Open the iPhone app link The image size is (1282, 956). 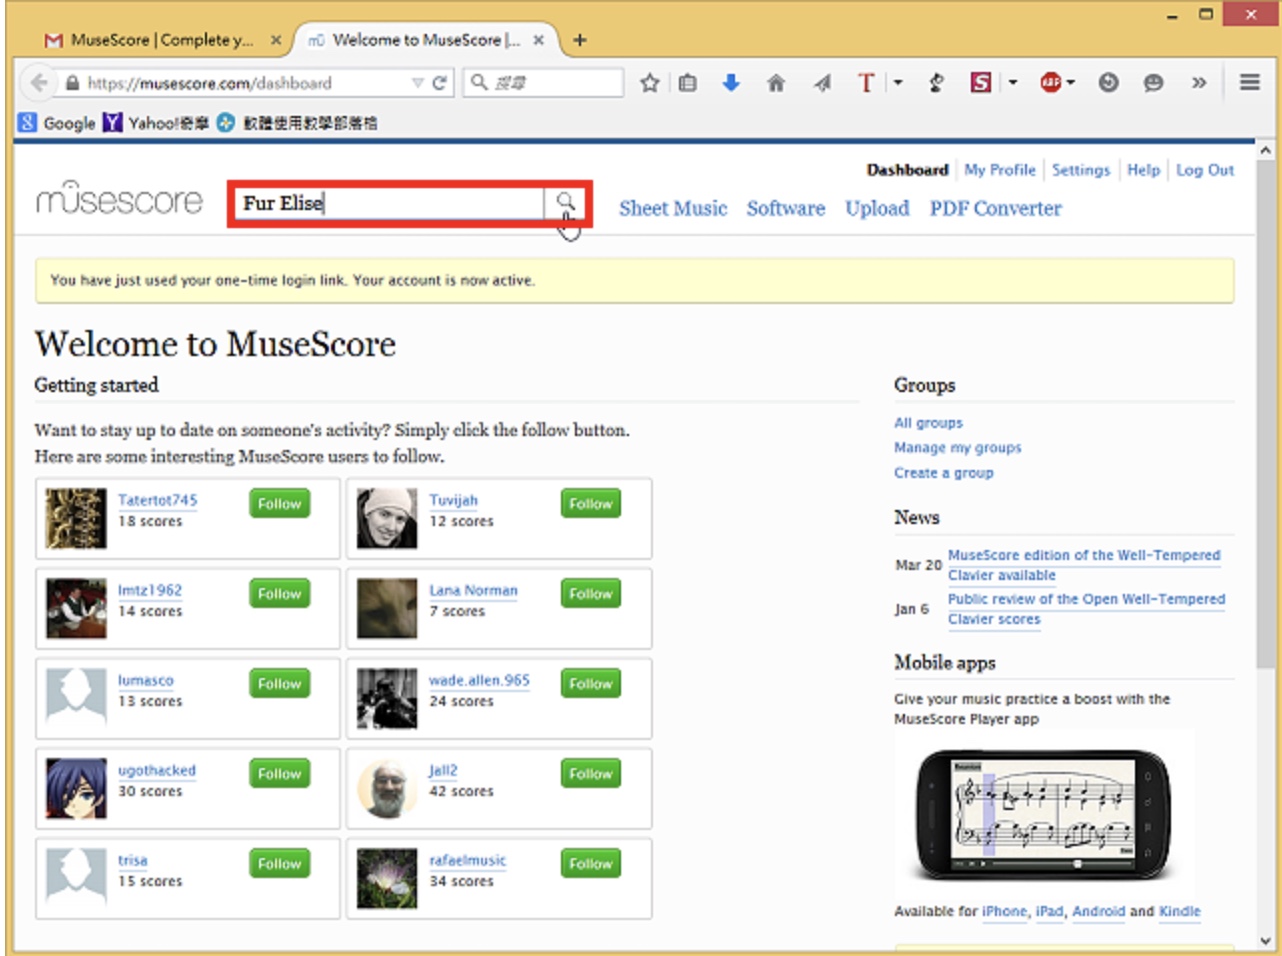tap(1004, 912)
